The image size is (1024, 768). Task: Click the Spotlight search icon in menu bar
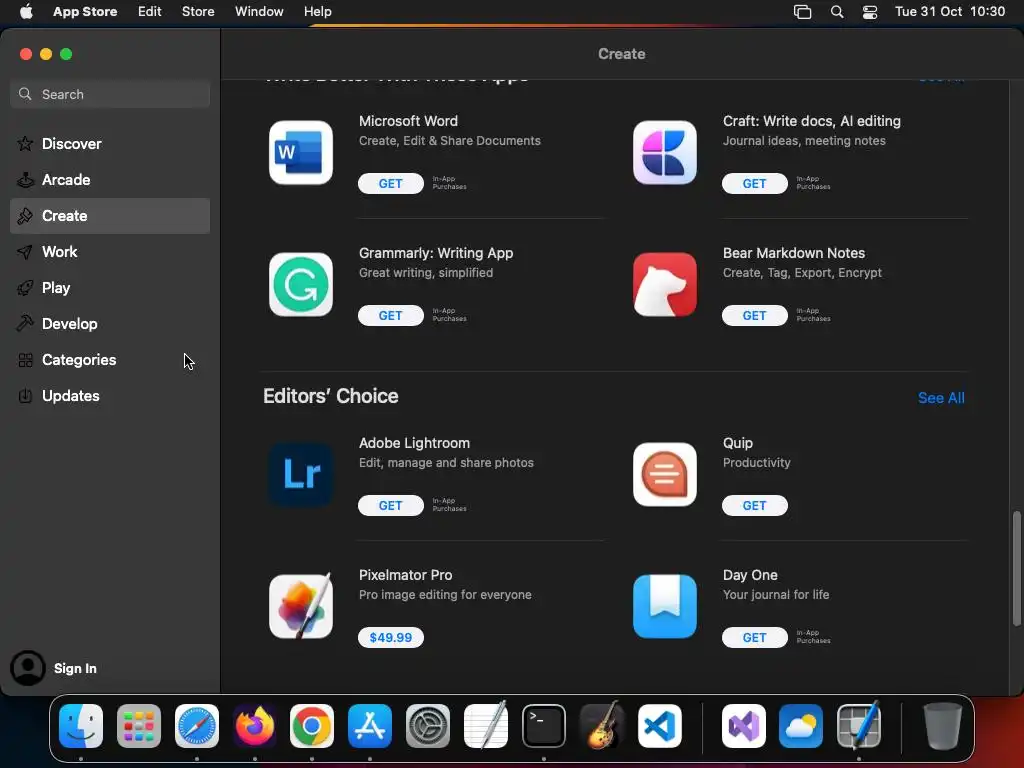(837, 12)
